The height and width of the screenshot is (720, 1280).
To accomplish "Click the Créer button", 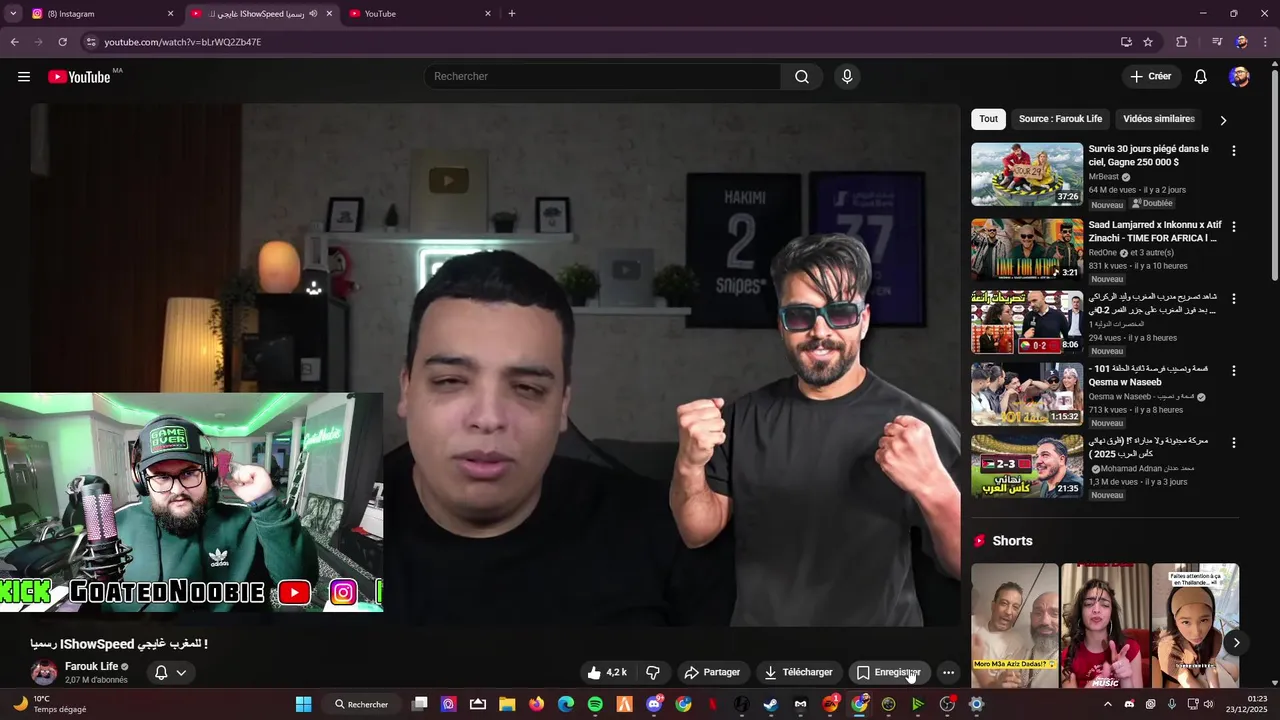I will pos(1151,77).
